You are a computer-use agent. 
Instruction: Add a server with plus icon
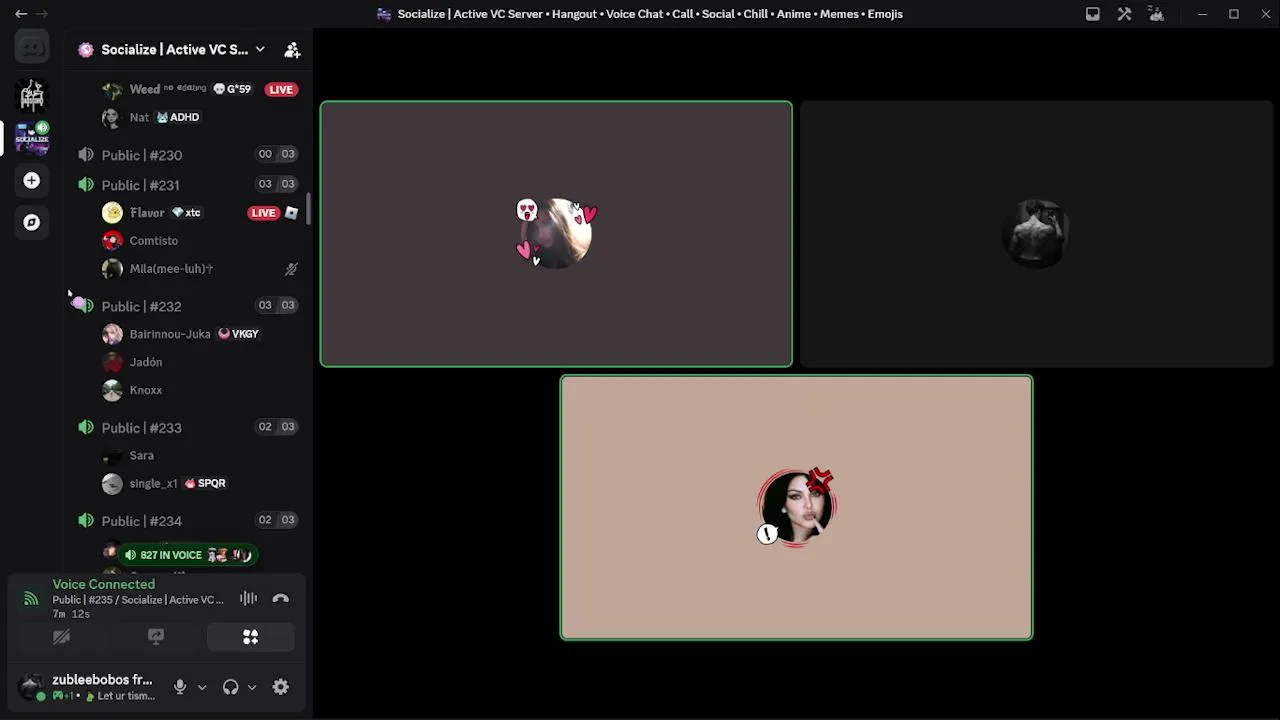click(x=32, y=181)
